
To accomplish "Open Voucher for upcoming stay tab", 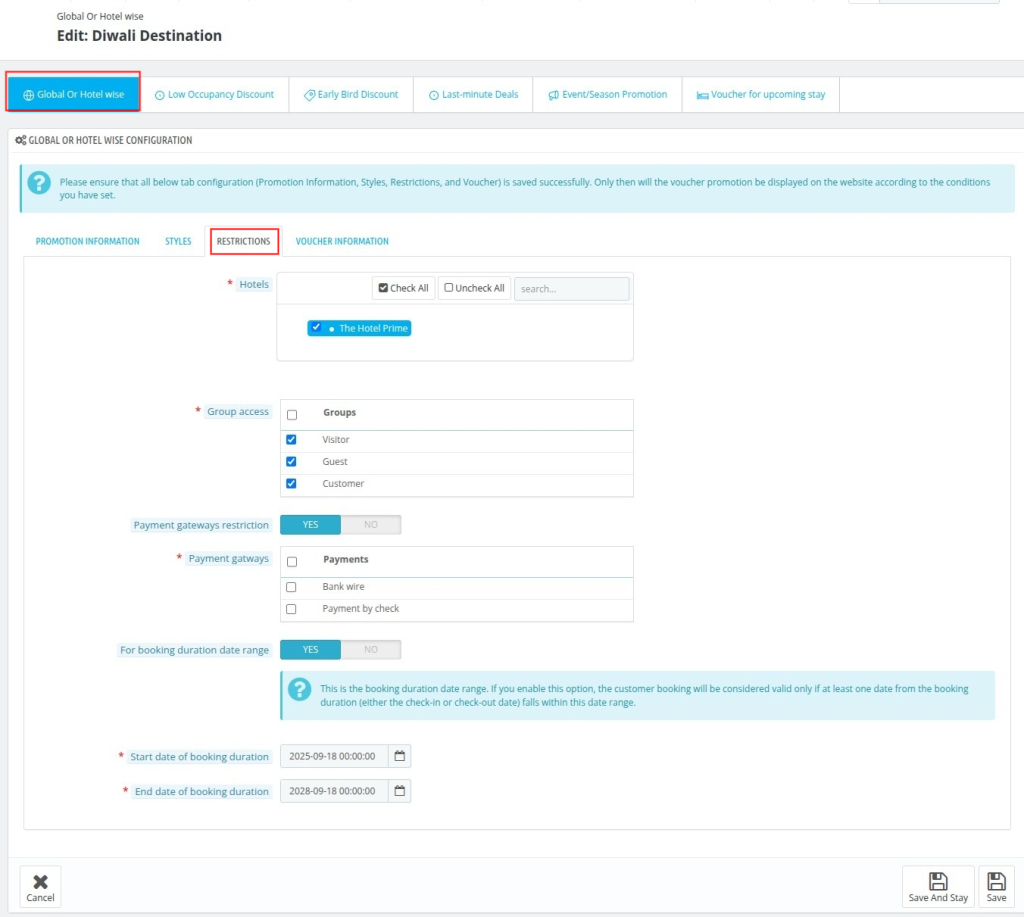I will point(761,95).
